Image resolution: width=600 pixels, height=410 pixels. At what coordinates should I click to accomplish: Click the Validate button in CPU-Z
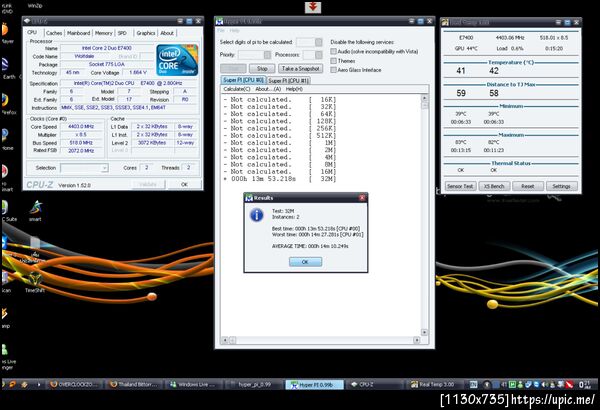point(148,185)
